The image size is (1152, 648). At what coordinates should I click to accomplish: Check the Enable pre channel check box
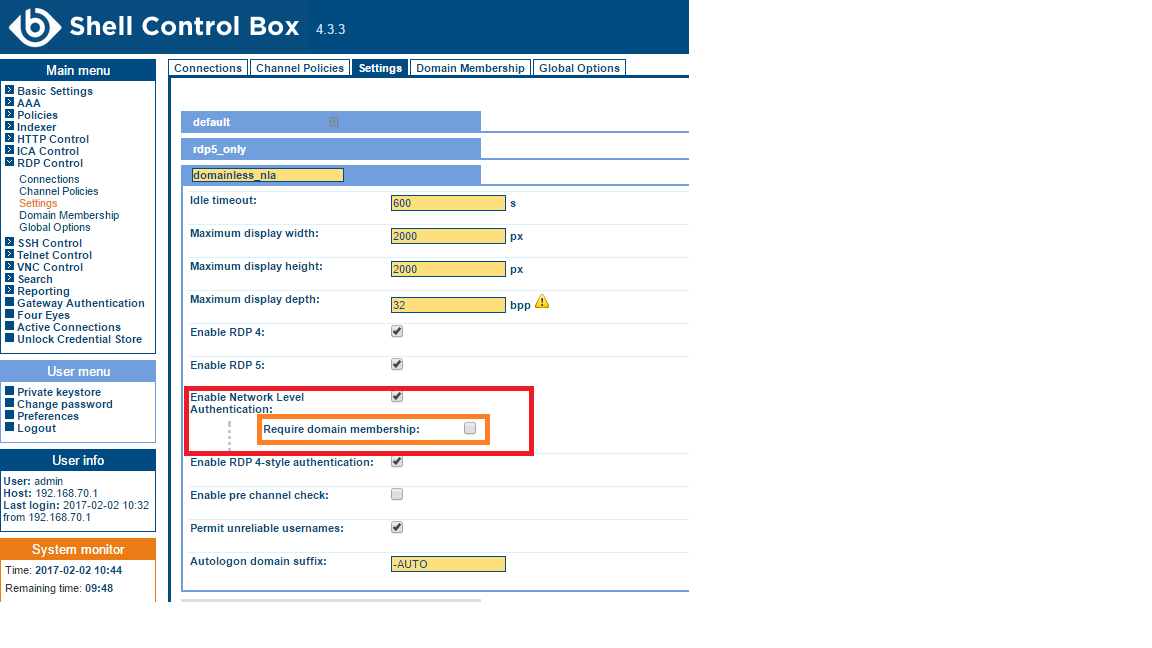click(397, 494)
